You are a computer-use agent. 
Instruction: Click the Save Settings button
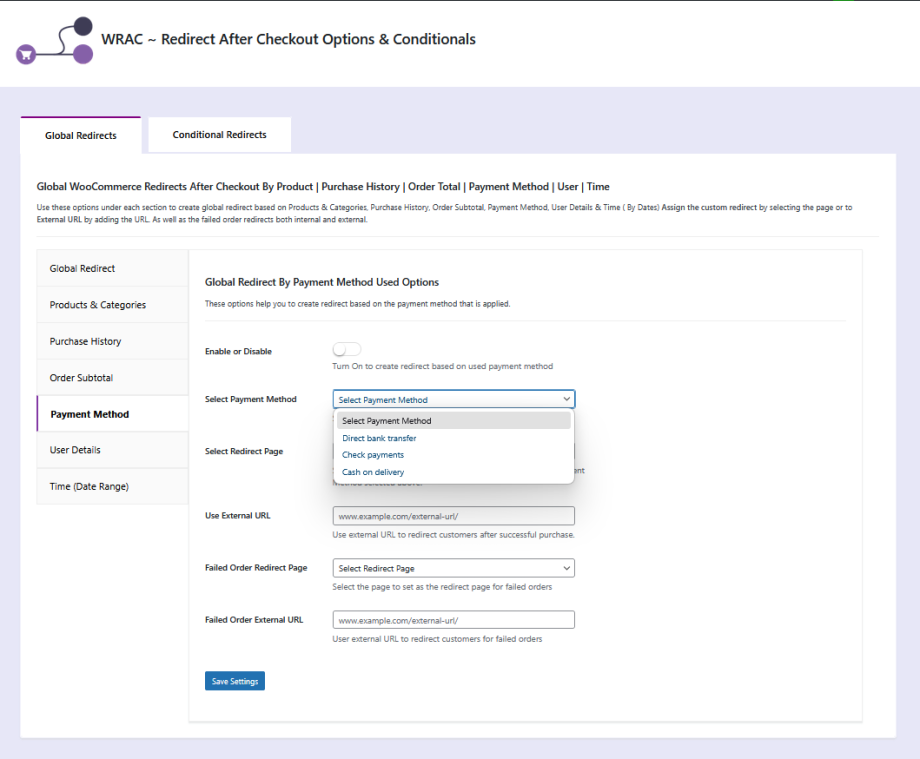[235, 681]
